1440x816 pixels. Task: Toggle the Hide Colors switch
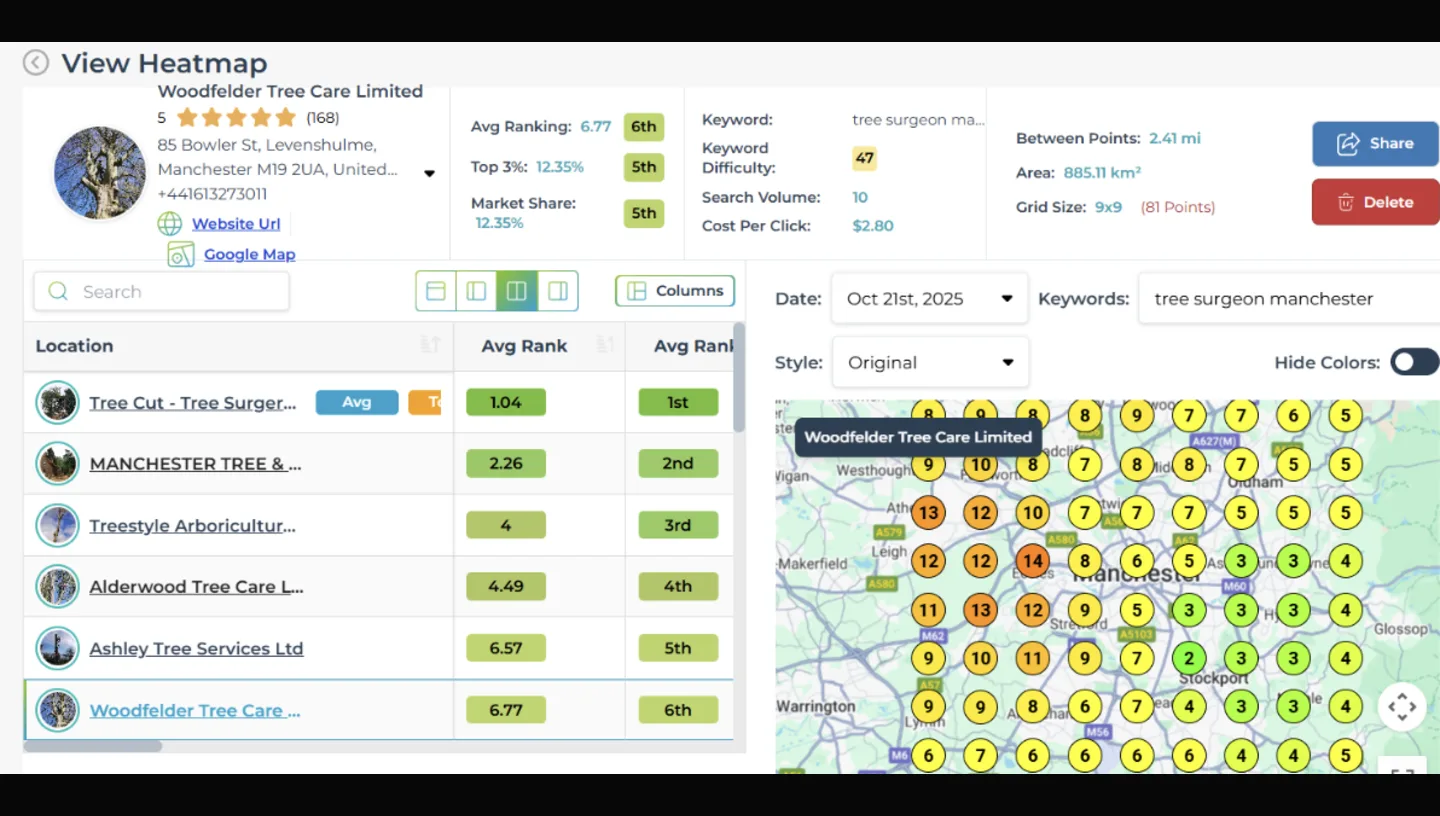click(1414, 362)
